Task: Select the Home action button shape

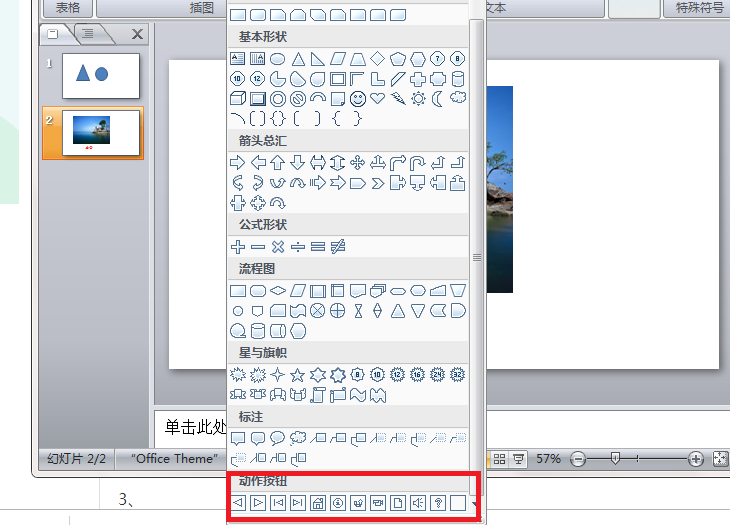Action: (318, 503)
